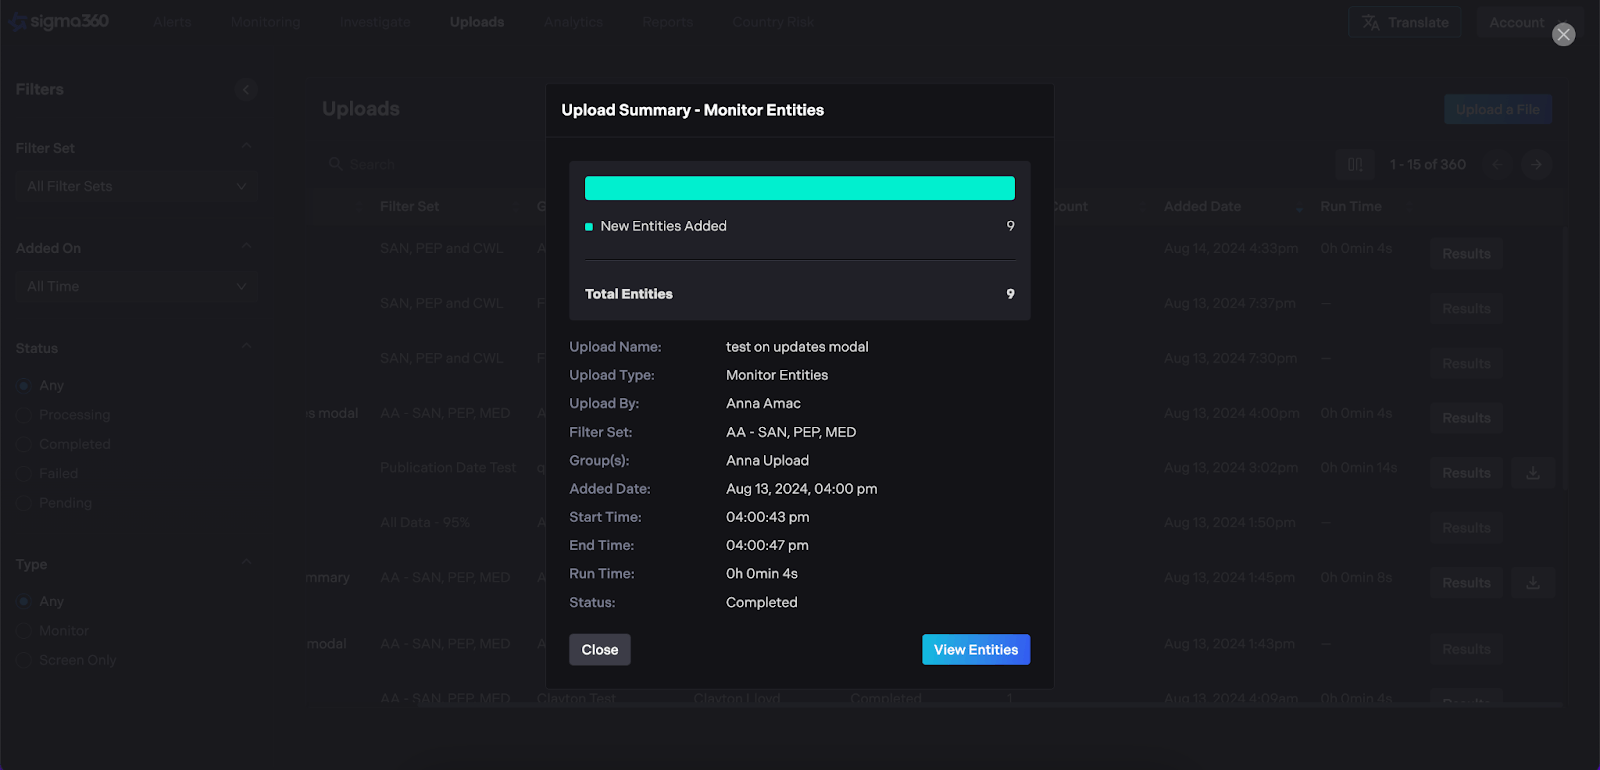Screen dimensions: 1600x770
Task: Switch to the Uploads tab
Action: [477, 22]
